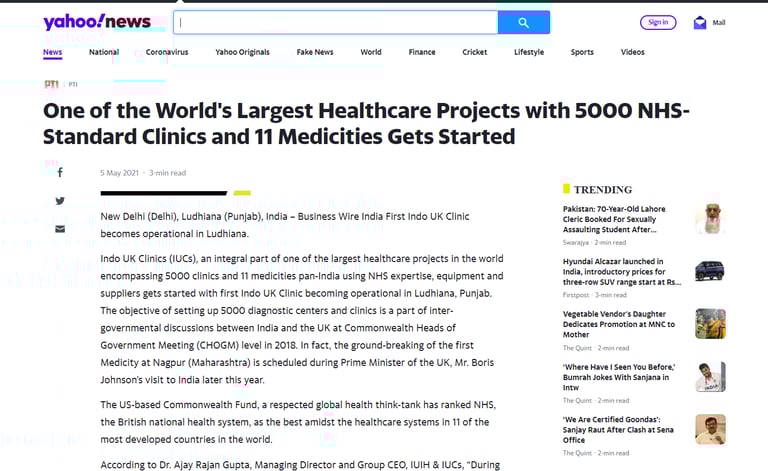Viewport: 768px width, 471px height.
Task: Click the Swarajya source label
Action: tap(576, 242)
